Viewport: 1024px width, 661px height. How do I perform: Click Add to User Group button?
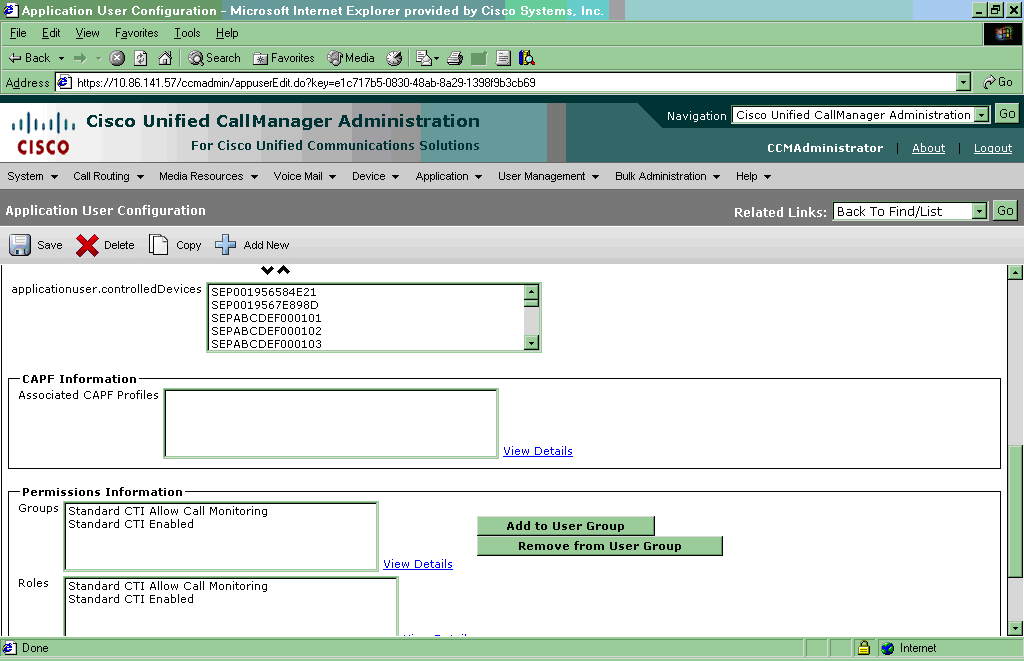click(566, 526)
